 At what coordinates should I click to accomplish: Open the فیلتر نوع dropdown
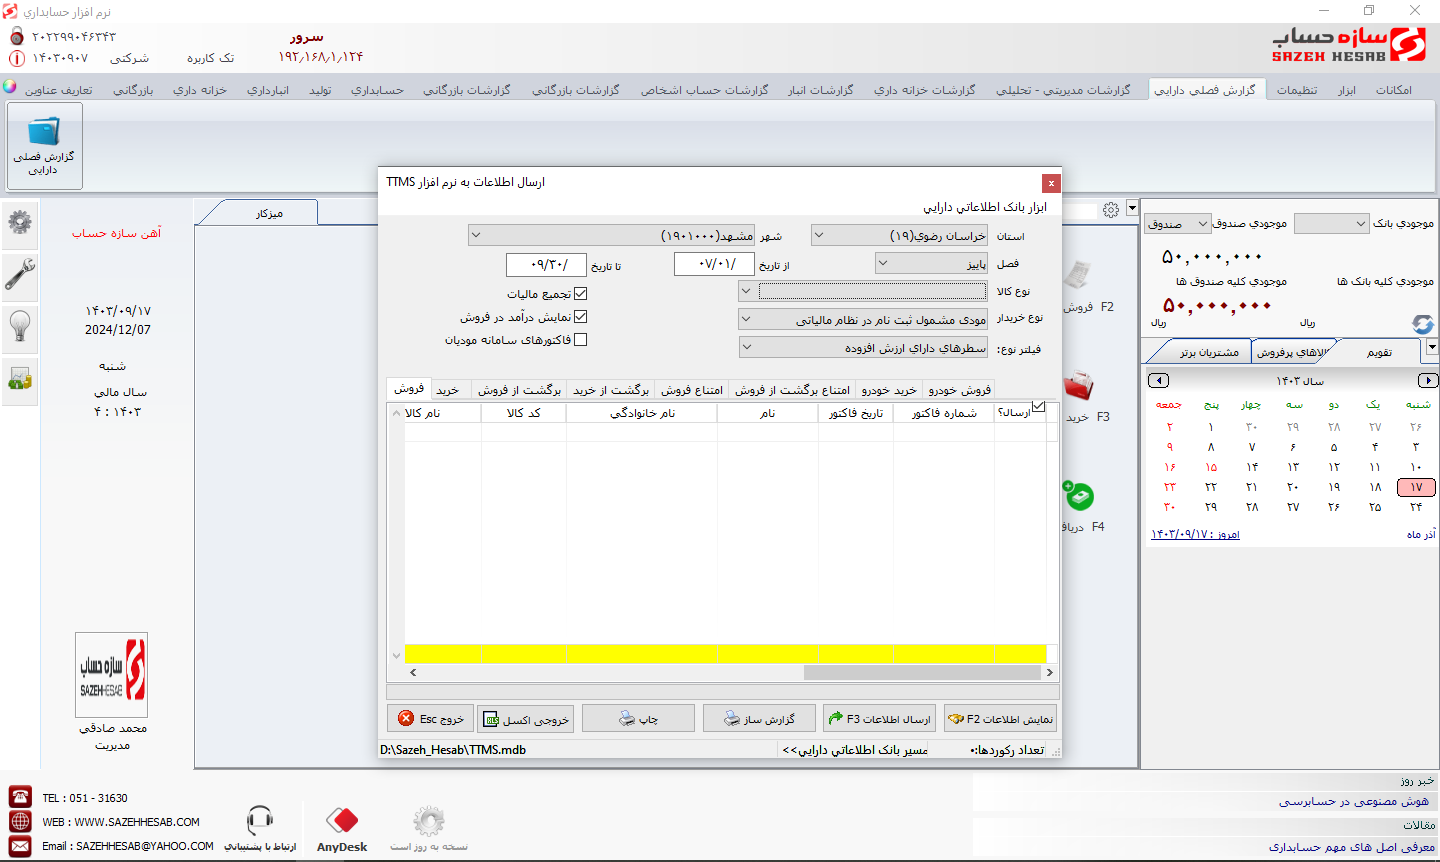[x=863, y=347]
